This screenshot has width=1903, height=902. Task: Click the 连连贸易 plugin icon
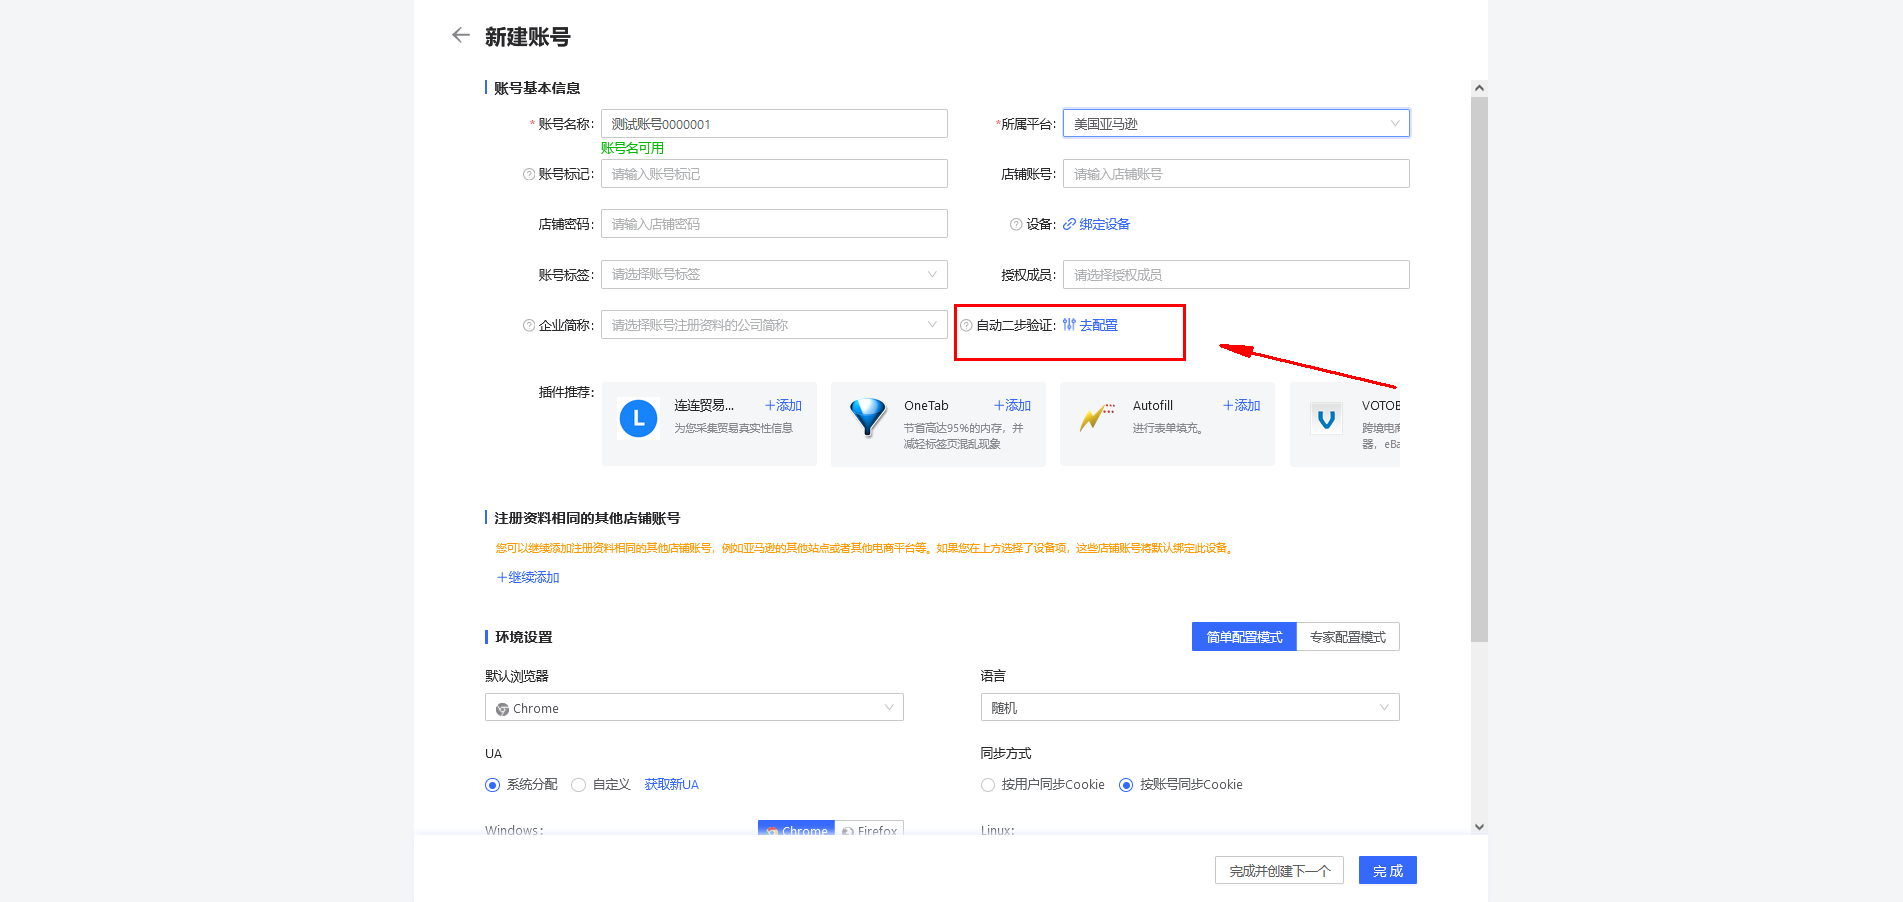[x=638, y=418]
